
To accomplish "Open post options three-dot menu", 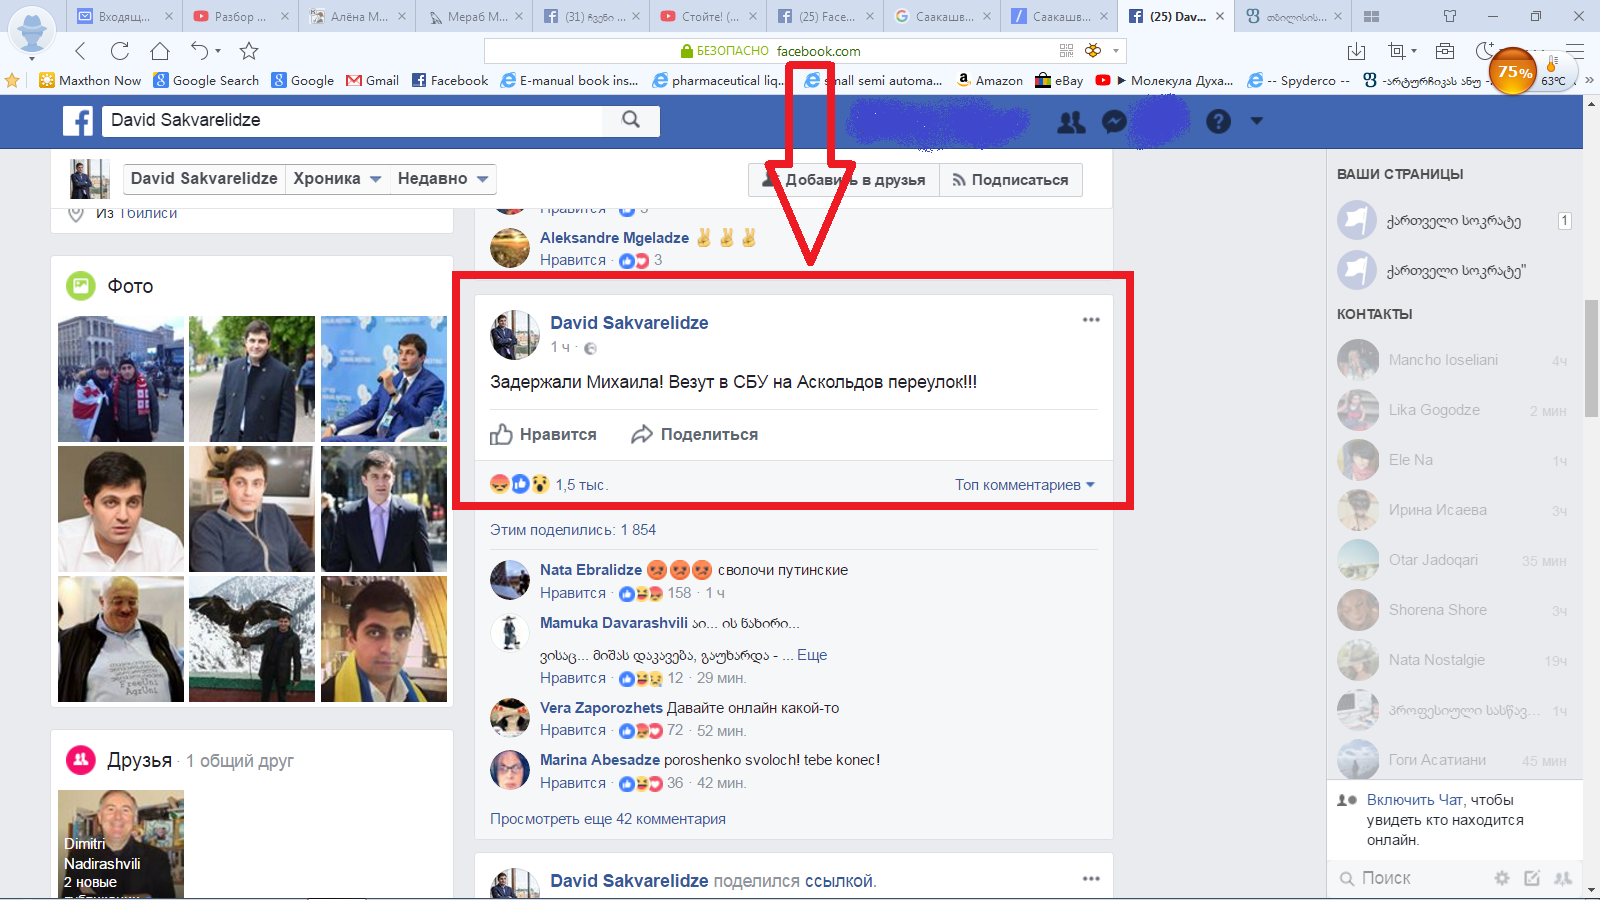I will click(1091, 320).
